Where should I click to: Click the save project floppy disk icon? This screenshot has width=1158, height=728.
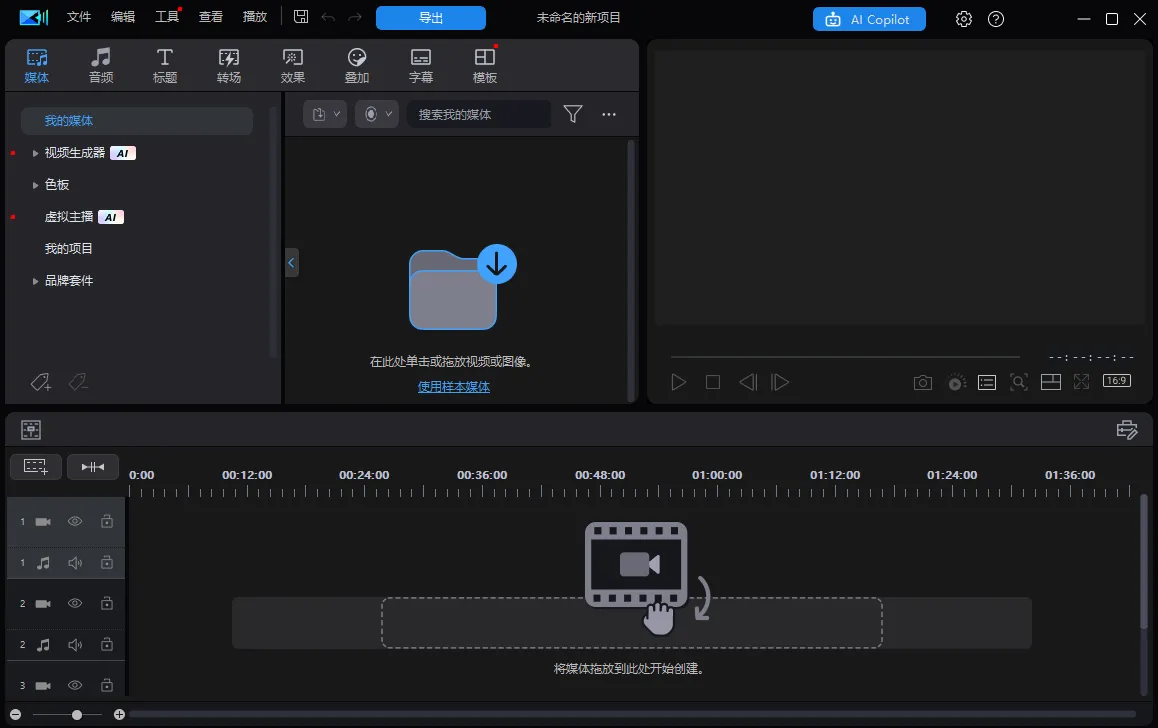click(x=301, y=18)
